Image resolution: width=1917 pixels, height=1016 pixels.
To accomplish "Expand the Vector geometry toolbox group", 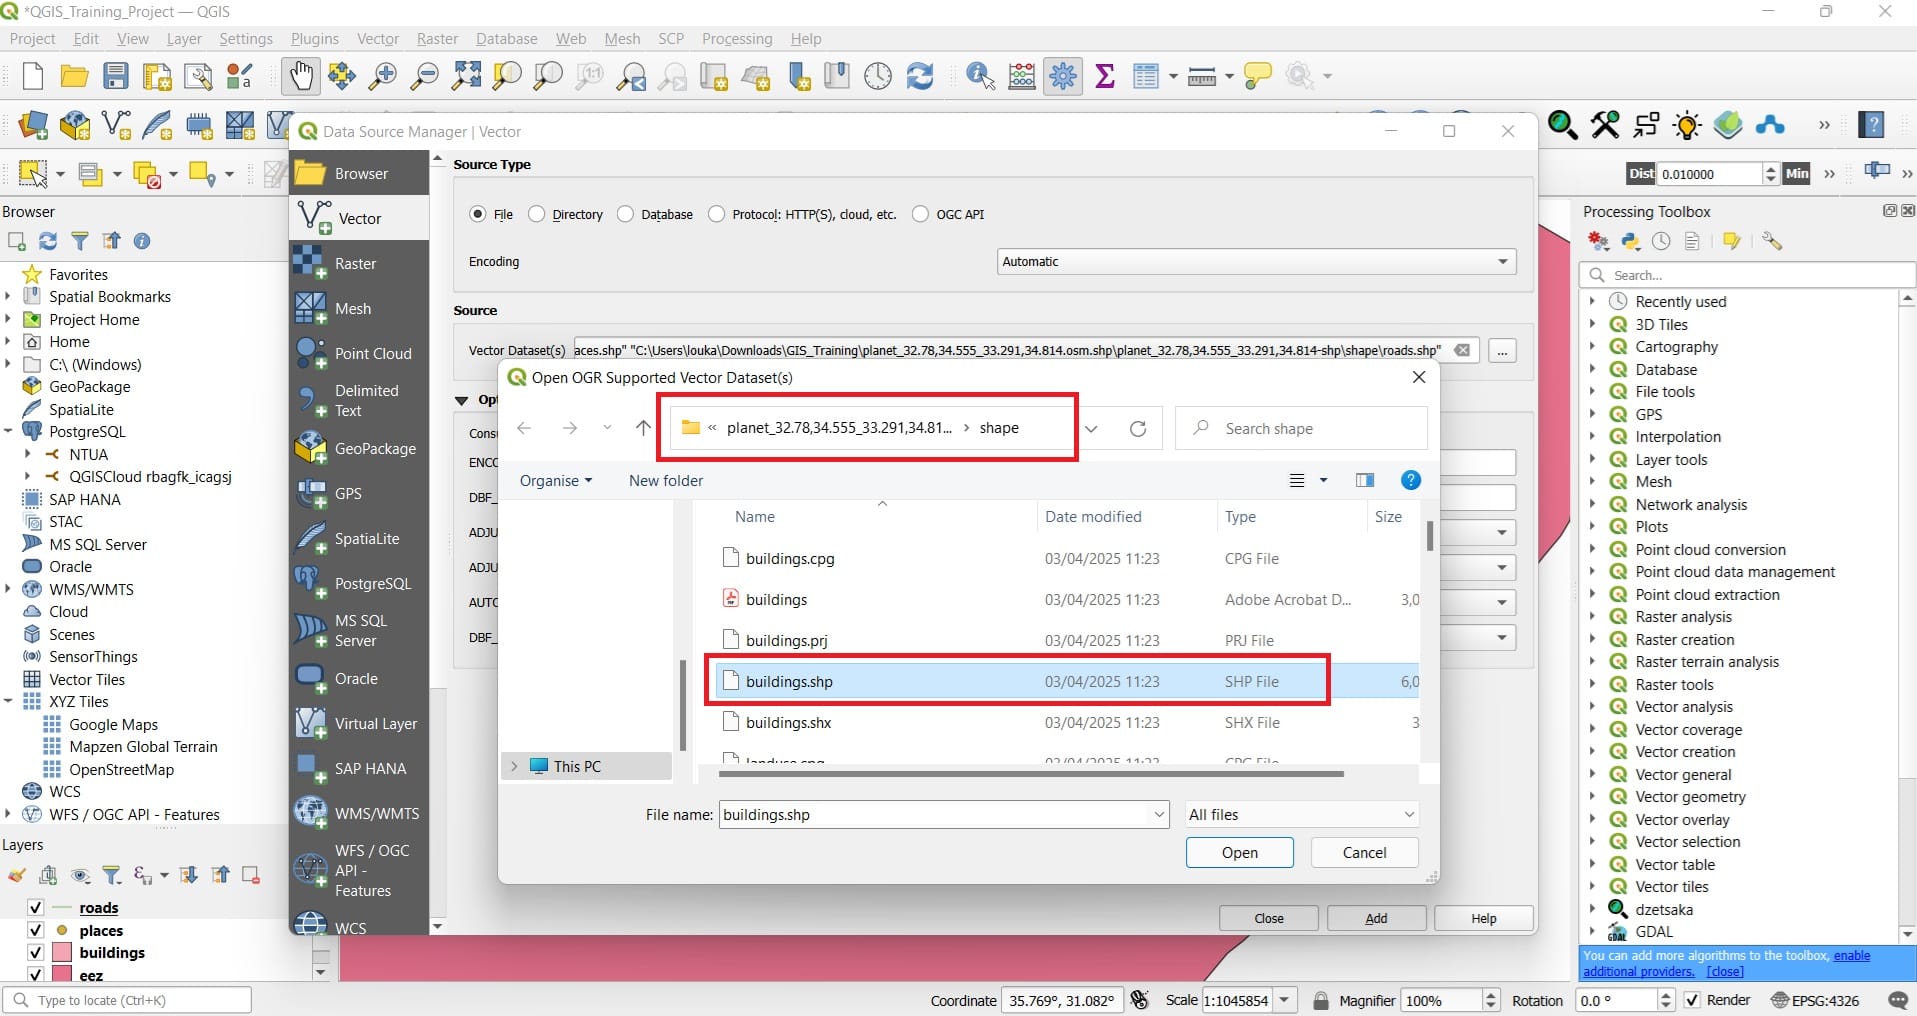I will (1592, 796).
